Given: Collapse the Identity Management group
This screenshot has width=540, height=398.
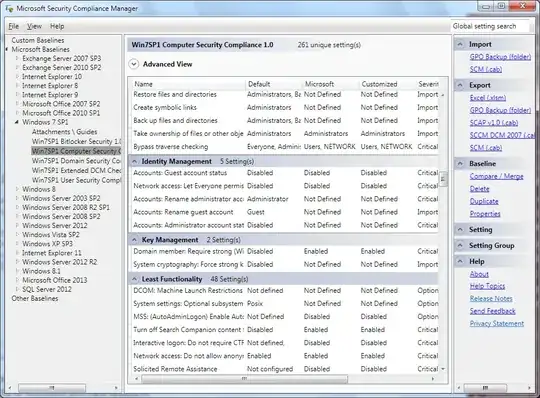Looking at the screenshot, I should [135, 161].
